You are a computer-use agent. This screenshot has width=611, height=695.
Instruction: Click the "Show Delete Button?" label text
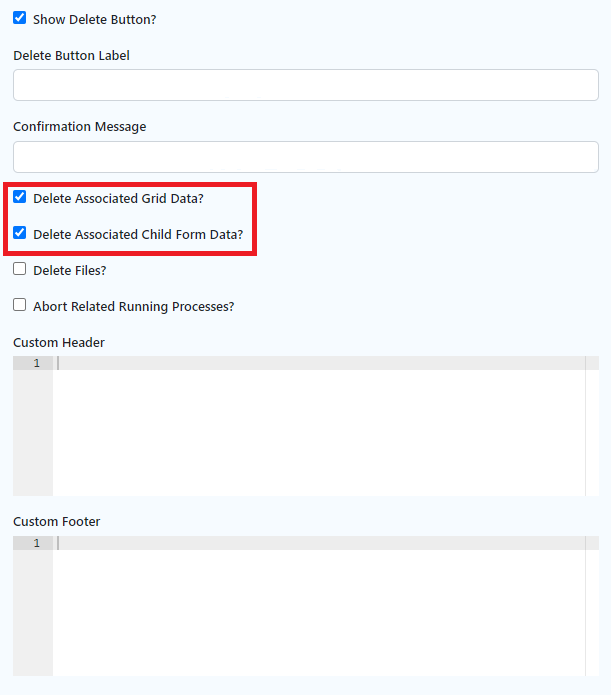95,20
